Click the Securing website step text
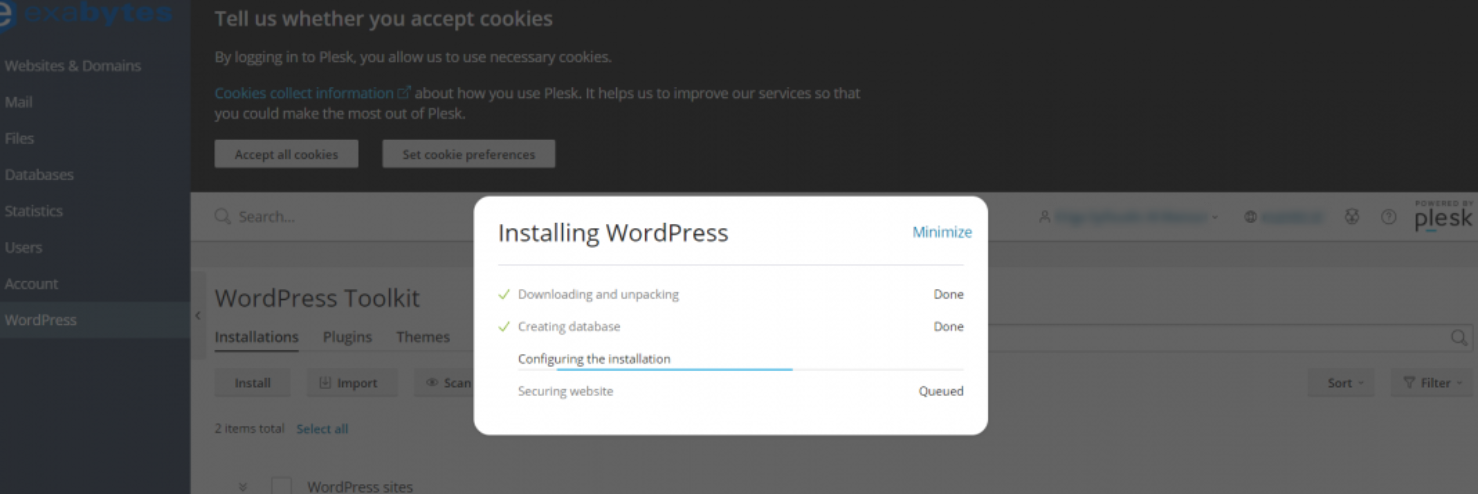 (x=565, y=391)
